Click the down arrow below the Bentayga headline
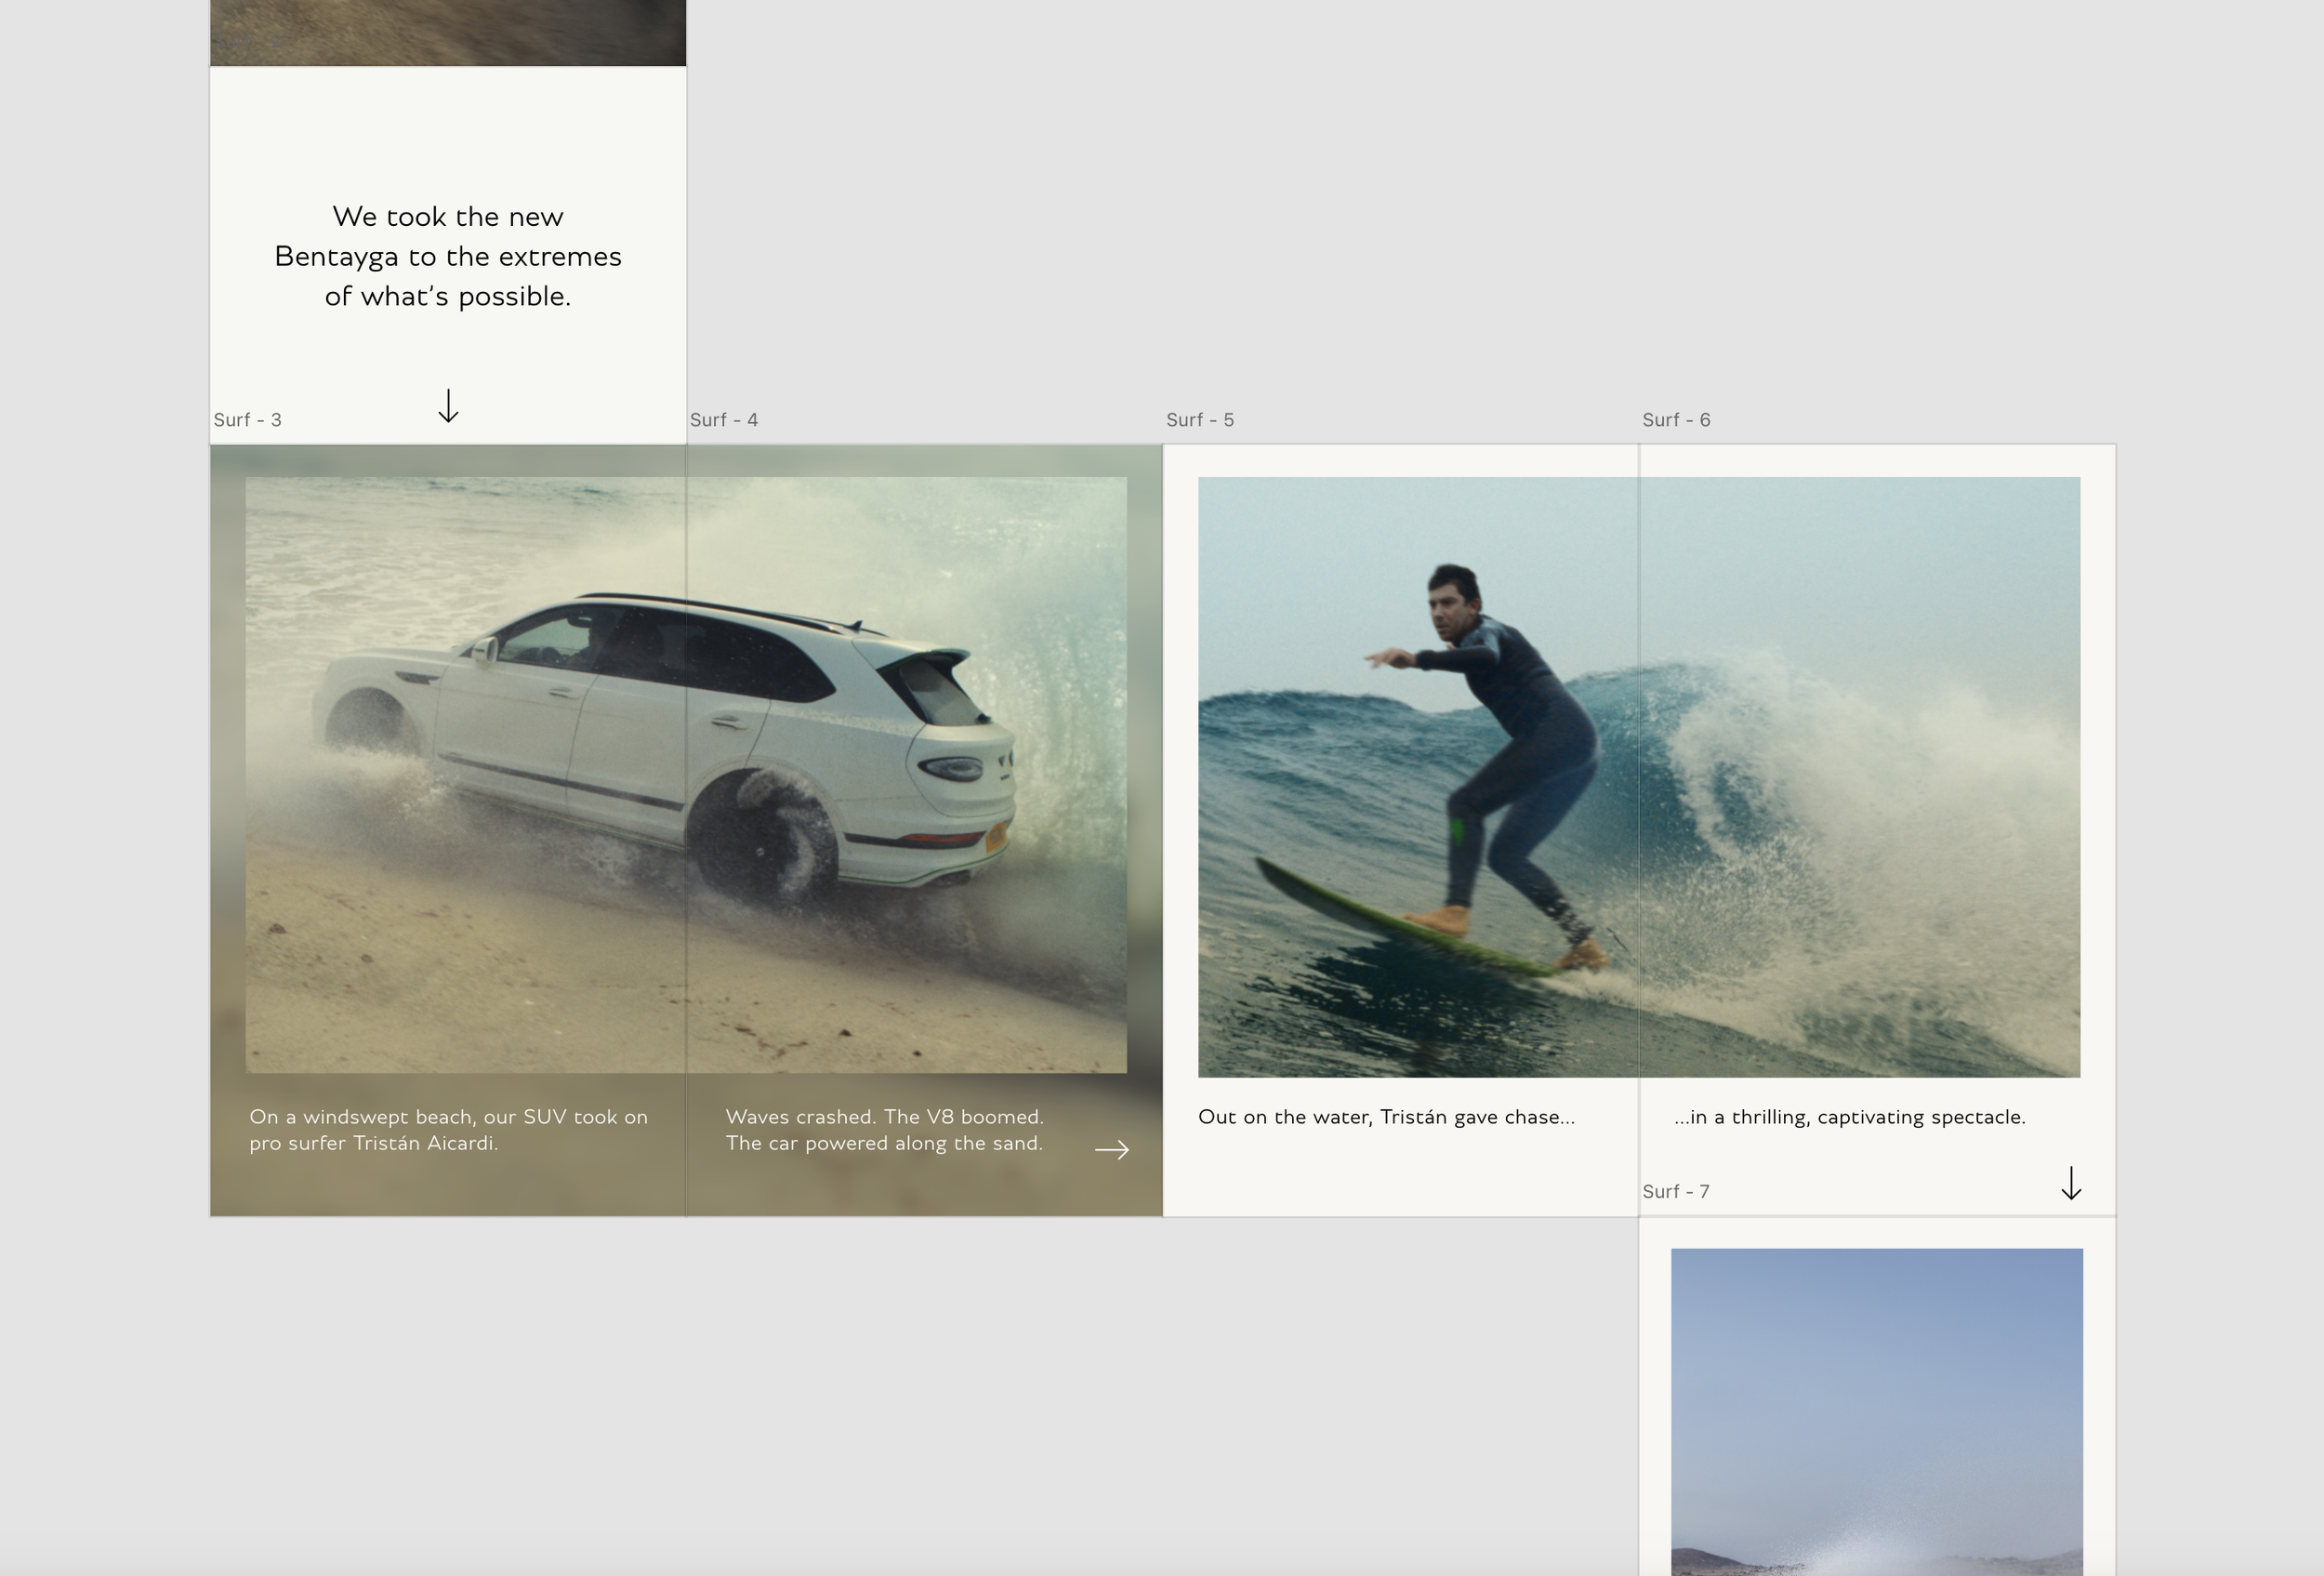This screenshot has height=1576, width=2324. pyautogui.click(x=448, y=406)
